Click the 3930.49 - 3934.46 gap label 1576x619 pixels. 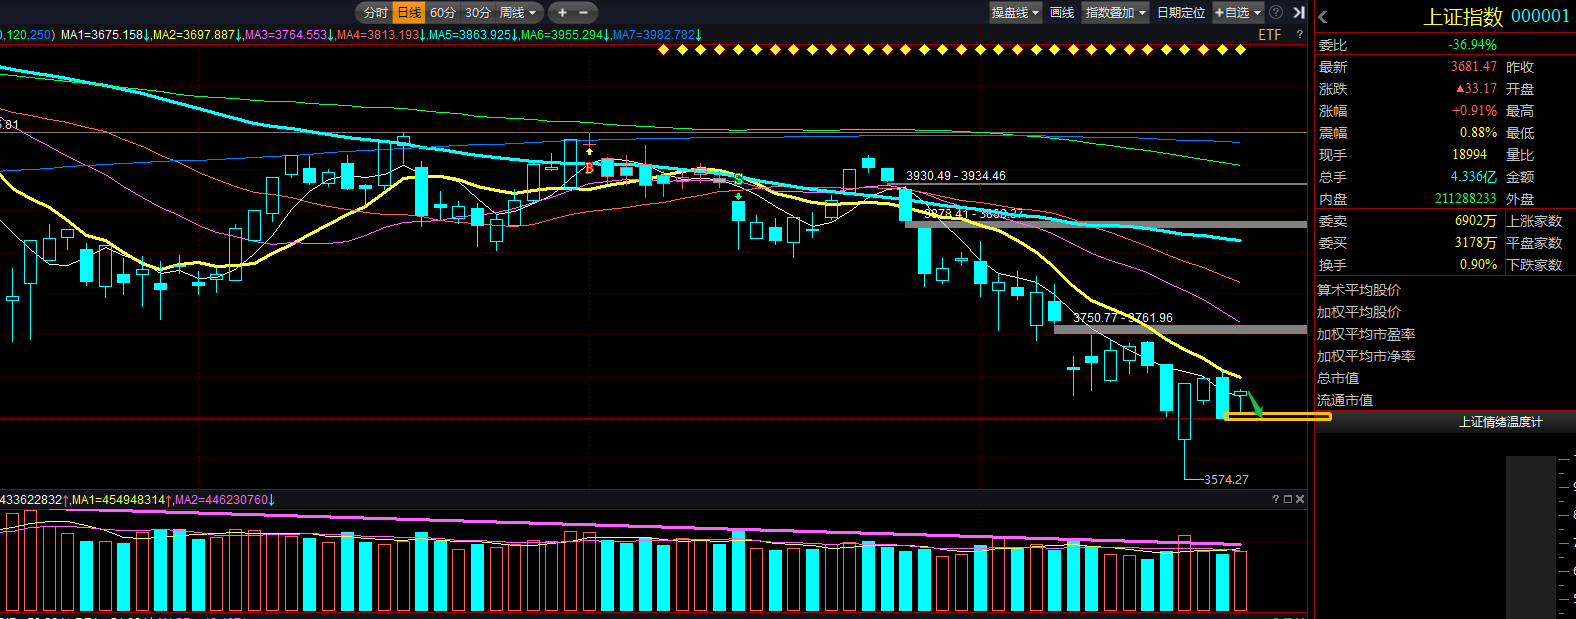coord(956,176)
